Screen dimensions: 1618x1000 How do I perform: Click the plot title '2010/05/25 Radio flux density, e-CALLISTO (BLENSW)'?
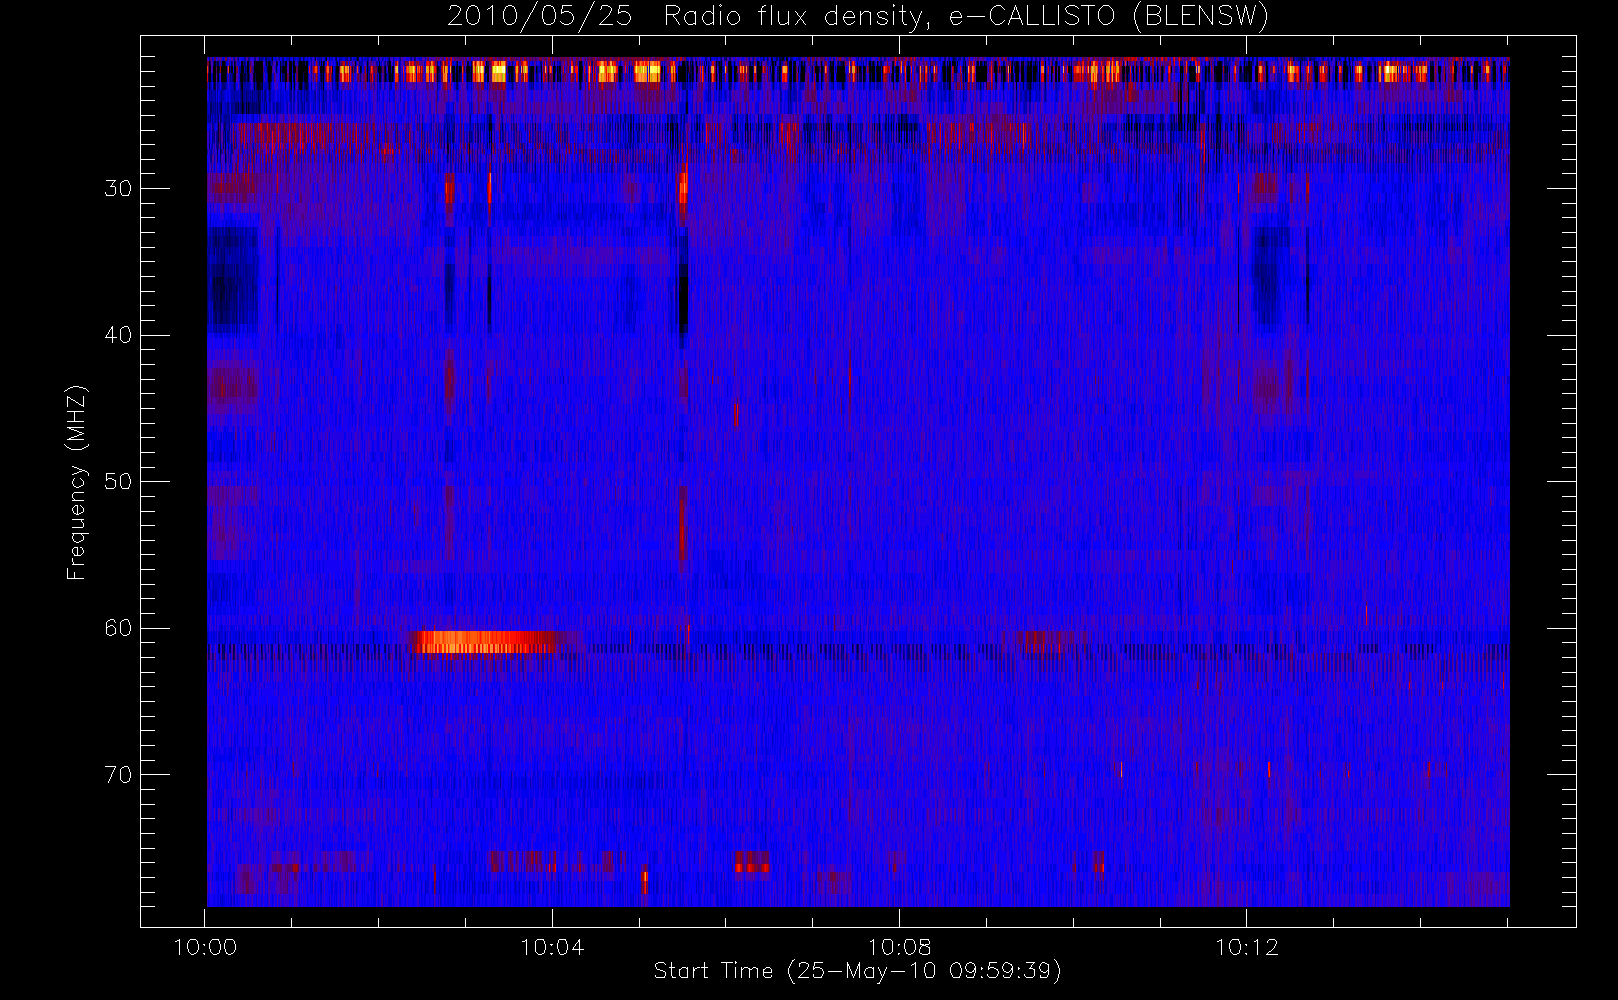click(857, 17)
